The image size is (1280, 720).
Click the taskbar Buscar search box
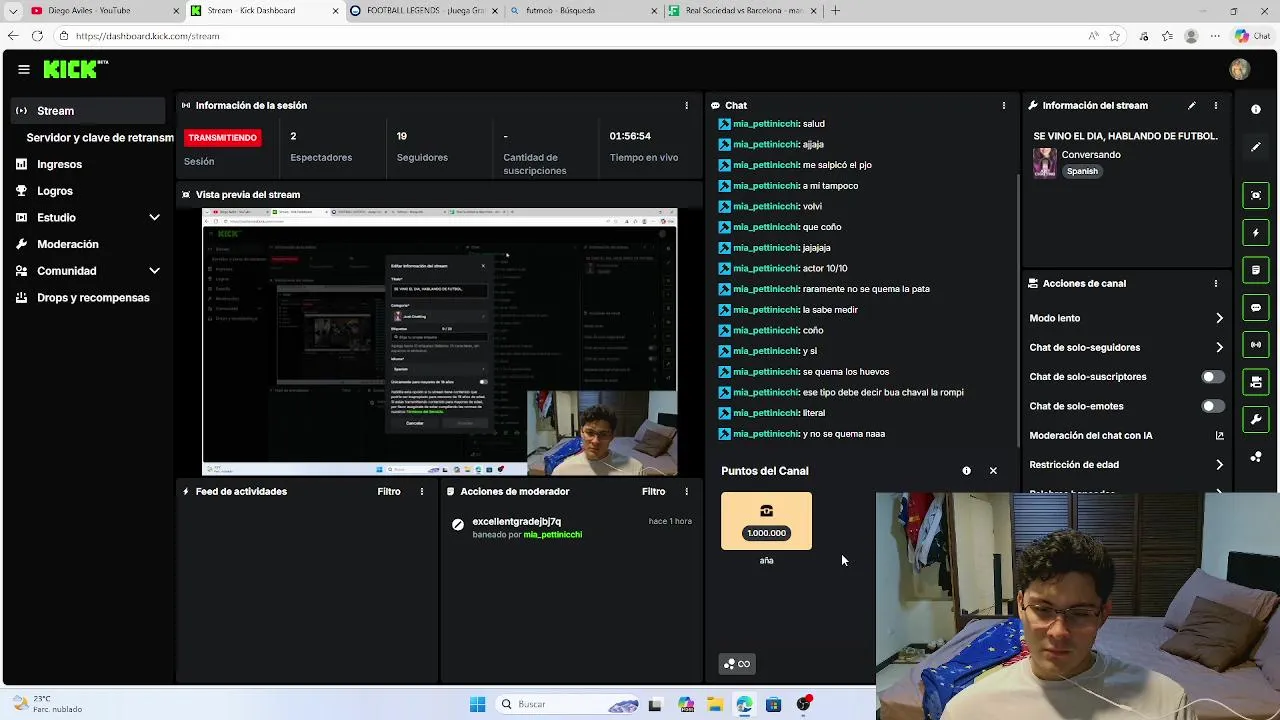point(566,704)
